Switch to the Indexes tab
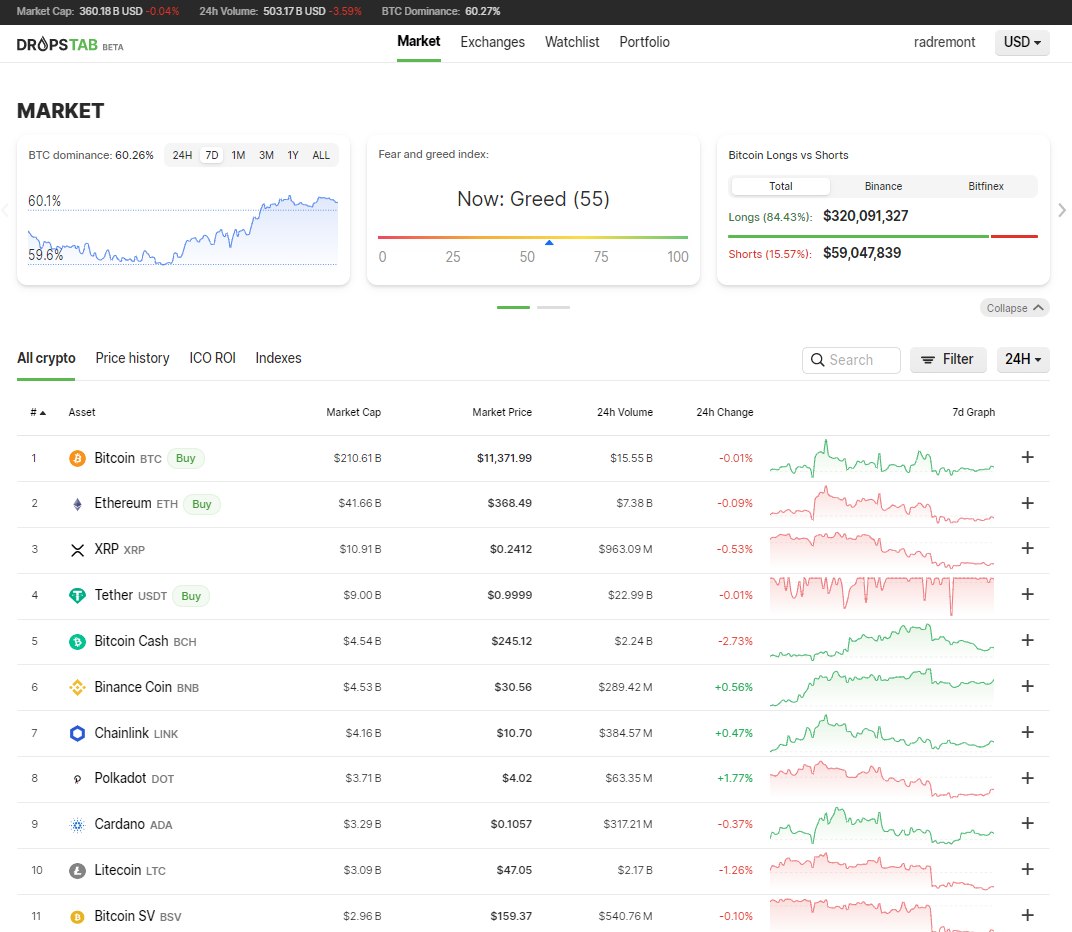 pyautogui.click(x=278, y=358)
